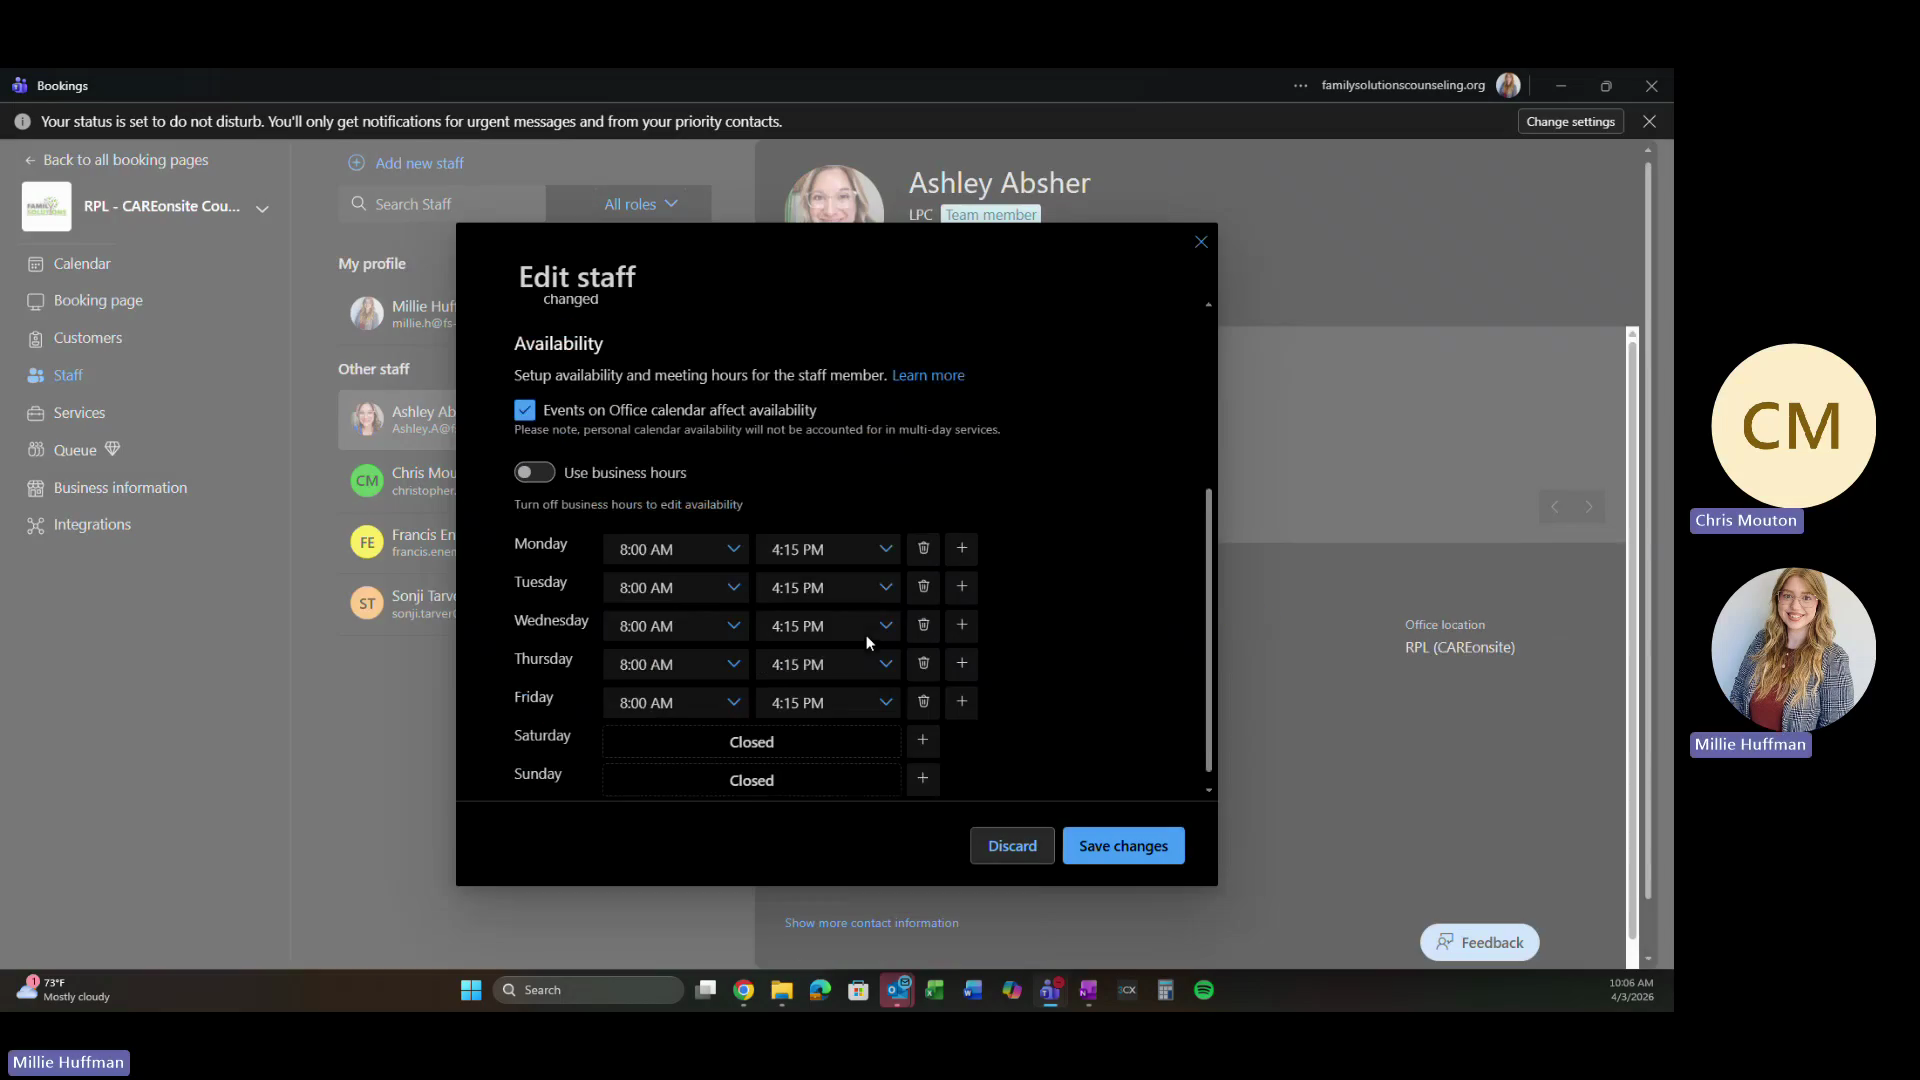
Task: Click the Sunday Closed field
Action: pyautogui.click(x=752, y=780)
